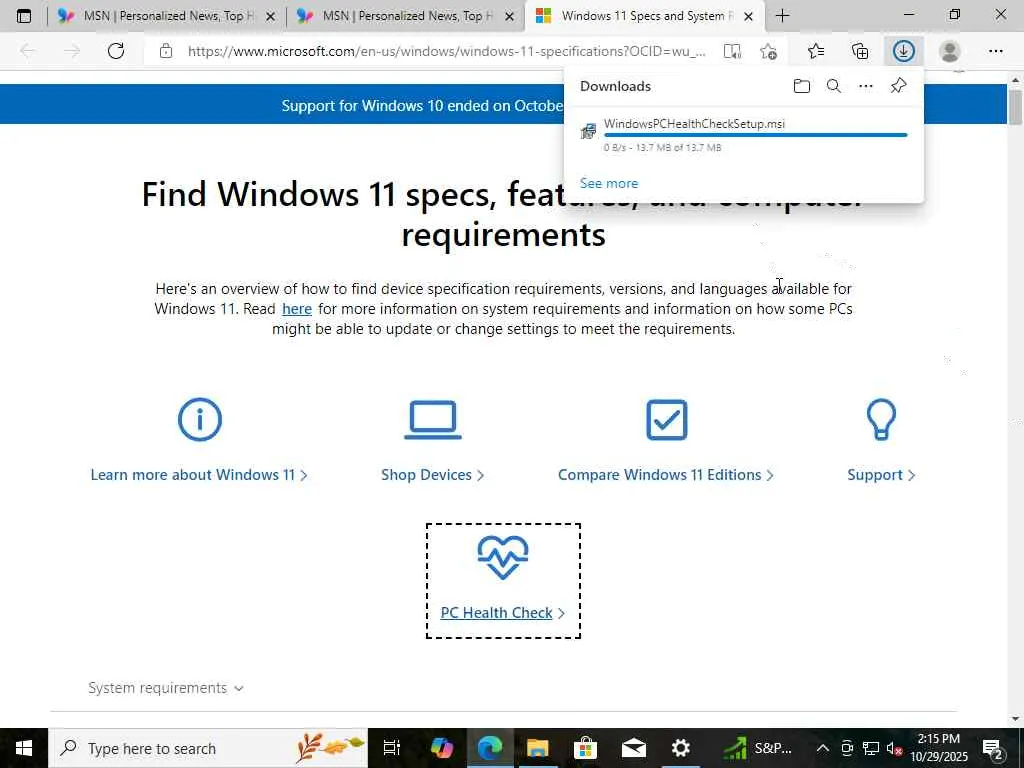
Task: Expand the System requirements section
Action: [x=166, y=688]
